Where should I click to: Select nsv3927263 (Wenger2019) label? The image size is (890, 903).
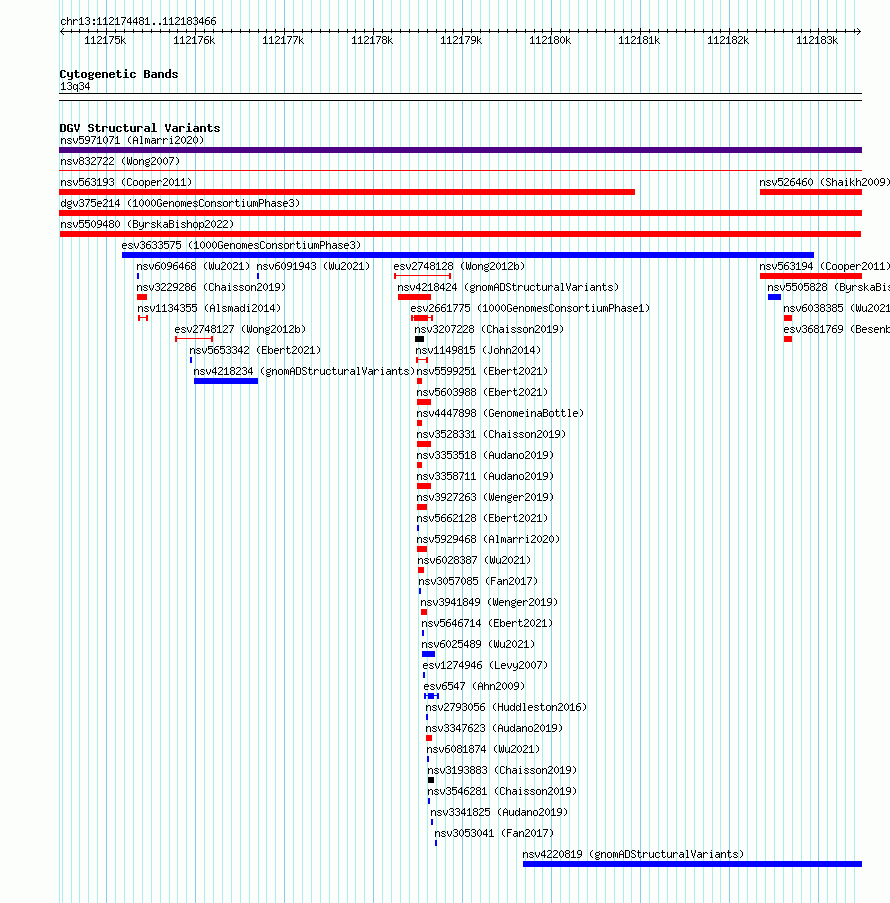tap(485, 497)
